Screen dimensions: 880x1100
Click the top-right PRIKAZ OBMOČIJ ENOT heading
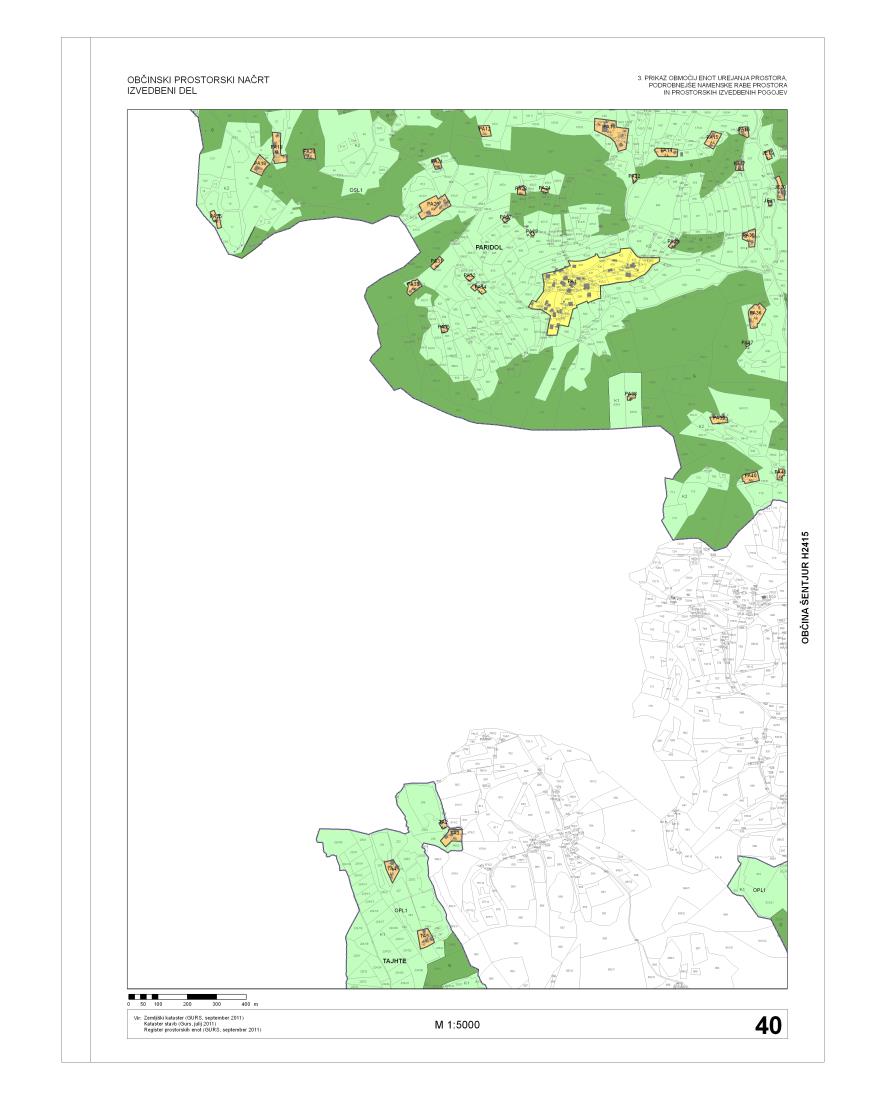coord(712,85)
